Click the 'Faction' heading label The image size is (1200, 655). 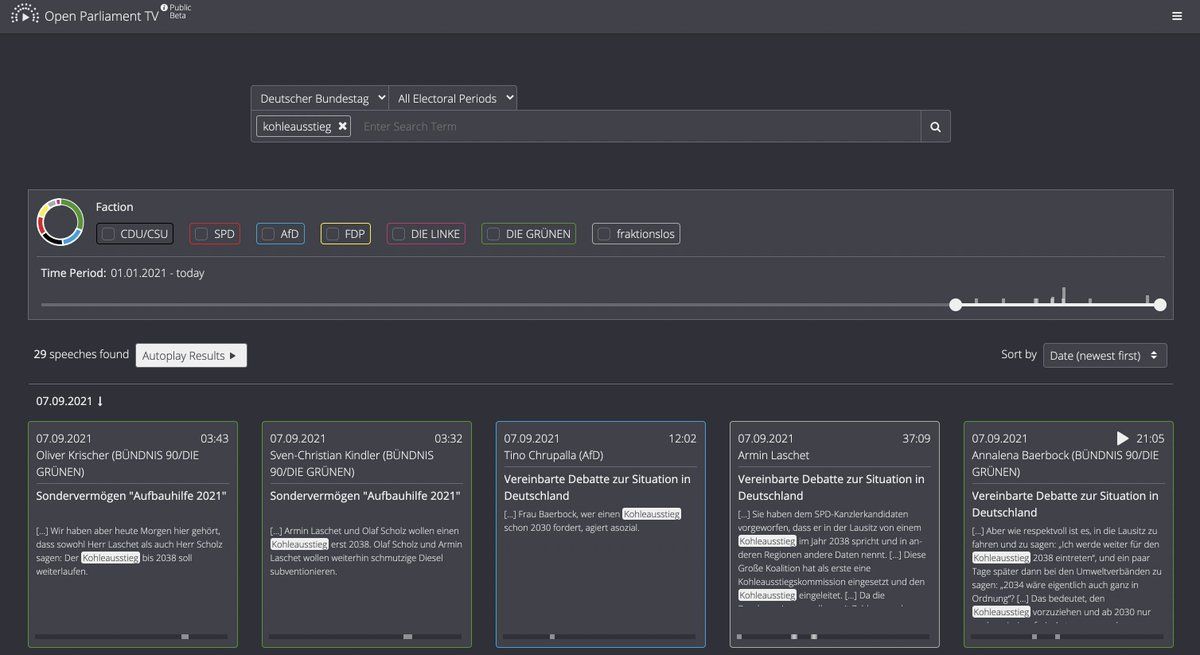(114, 207)
